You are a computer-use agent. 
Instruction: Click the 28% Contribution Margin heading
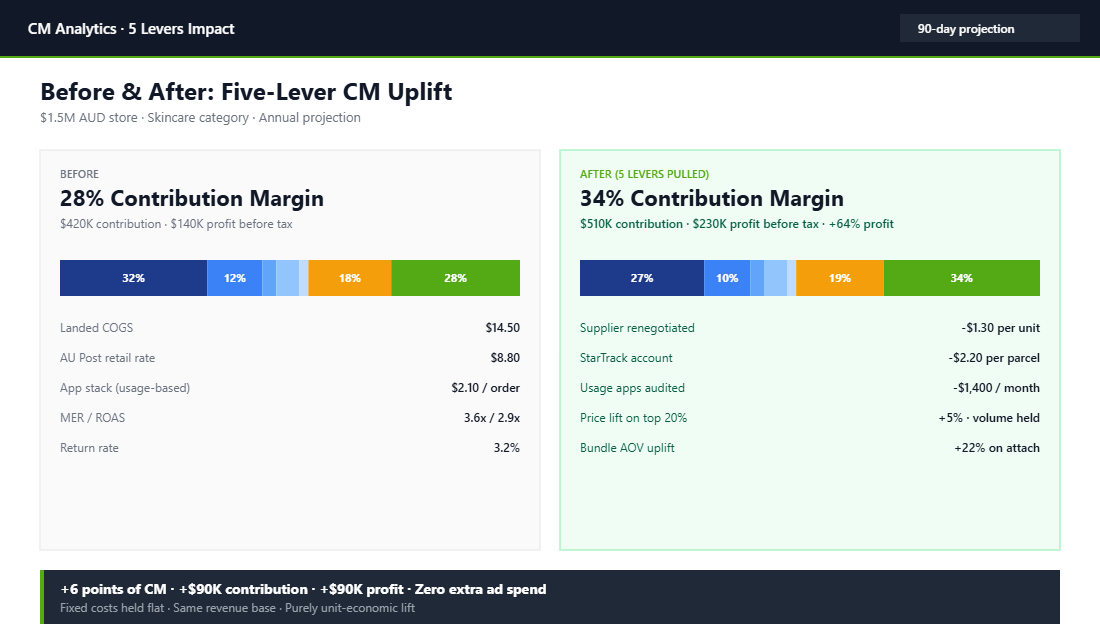tap(191, 199)
